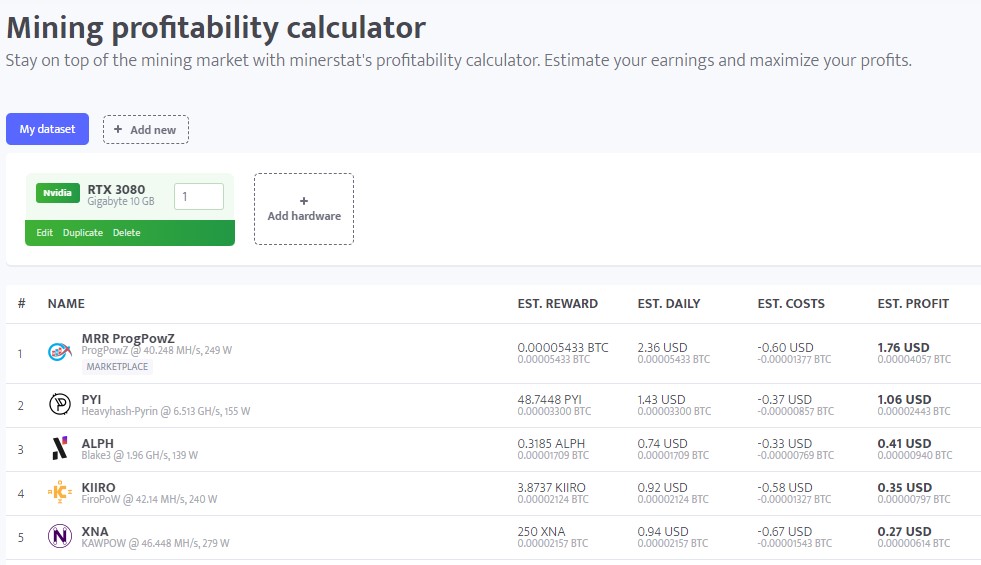Click the ALPH Alephium coin logo
981x565 pixels.
click(59, 448)
